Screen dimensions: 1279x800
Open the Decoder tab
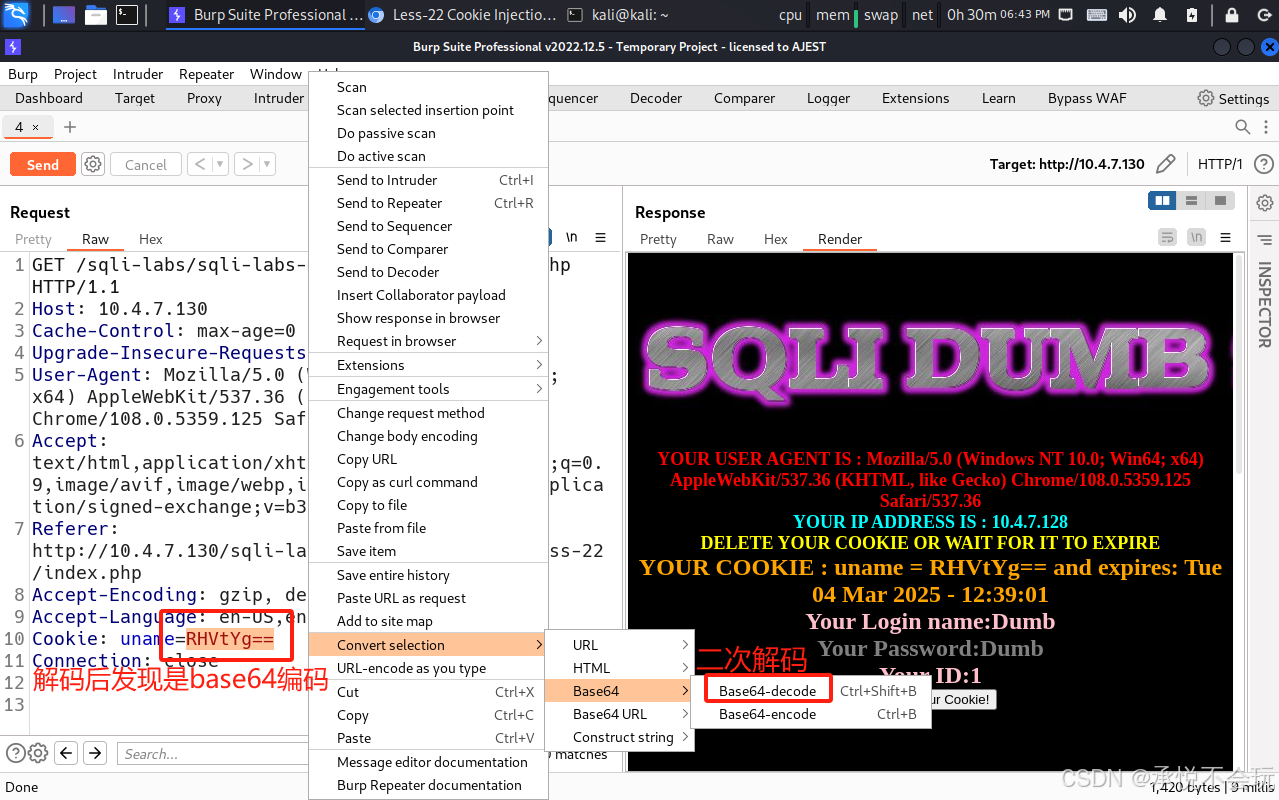tap(656, 98)
